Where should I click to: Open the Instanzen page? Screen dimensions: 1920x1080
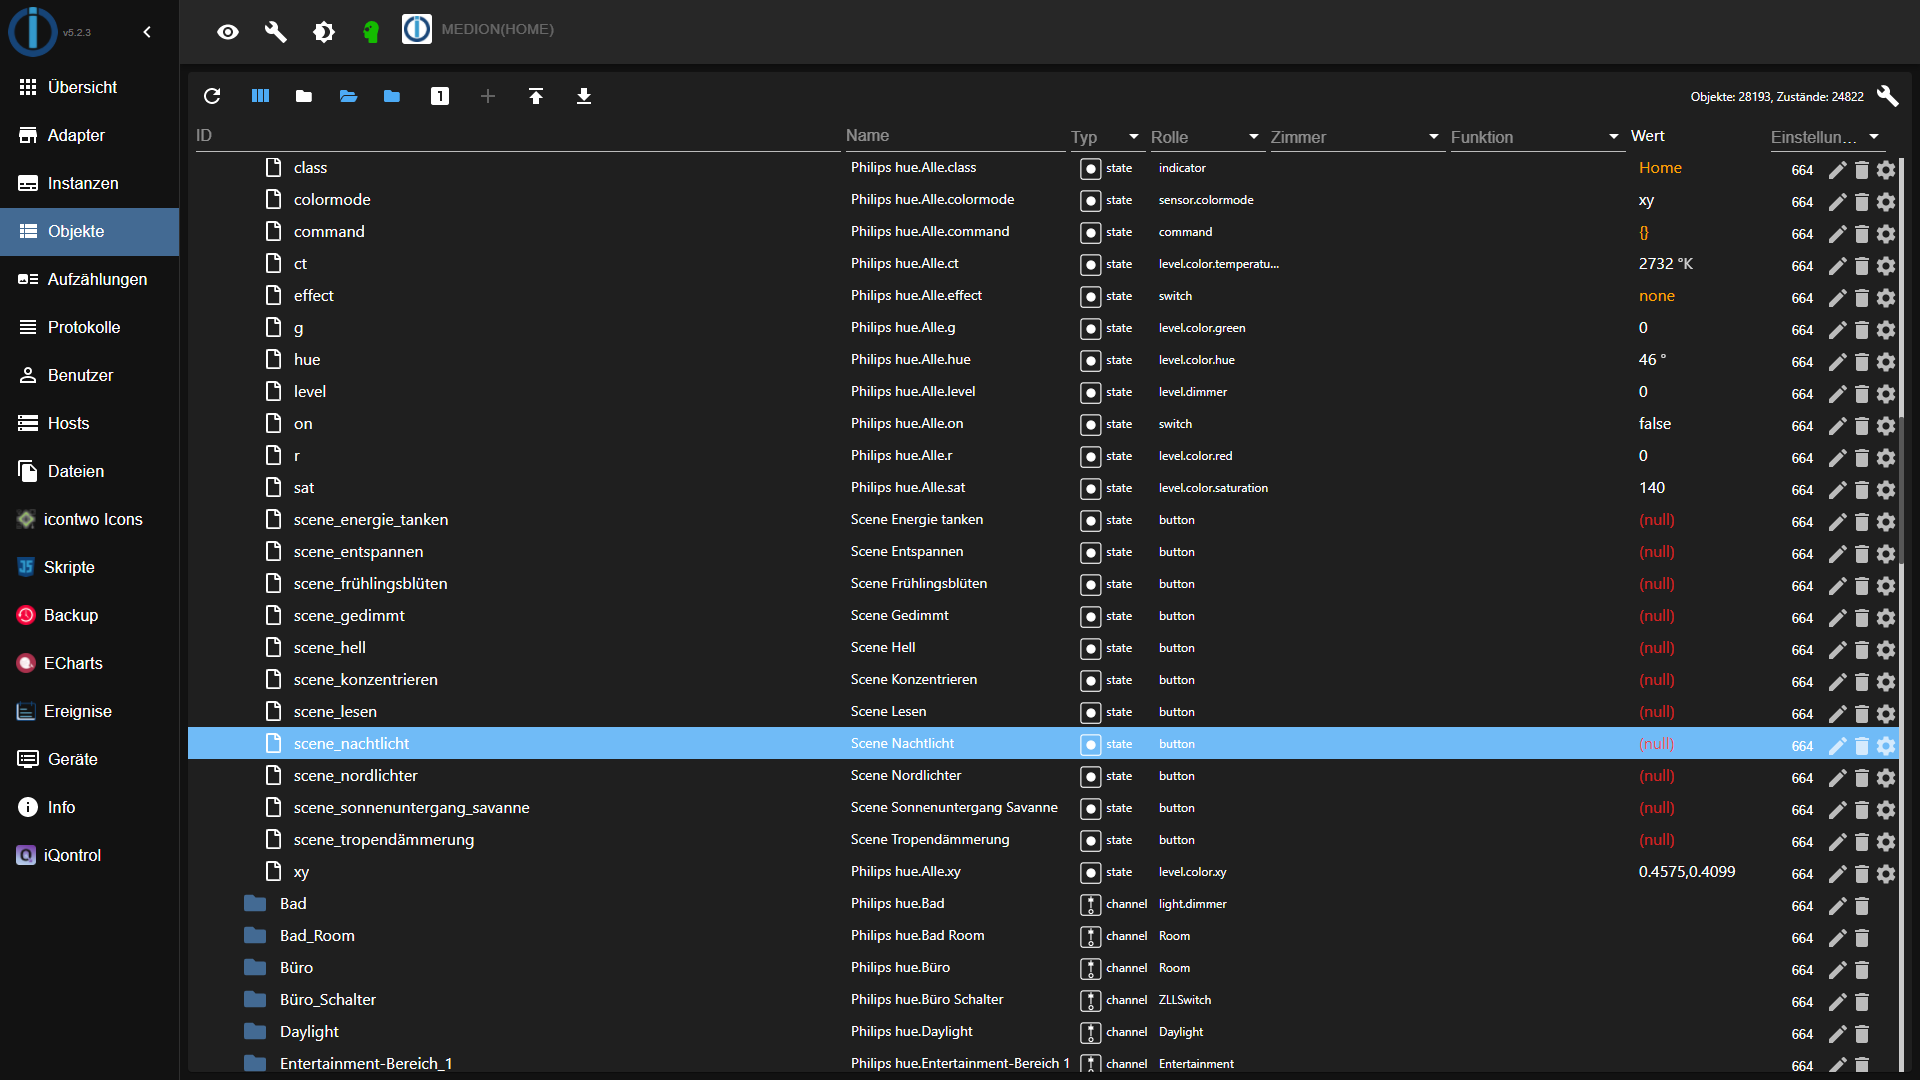click(x=89, y=183)
